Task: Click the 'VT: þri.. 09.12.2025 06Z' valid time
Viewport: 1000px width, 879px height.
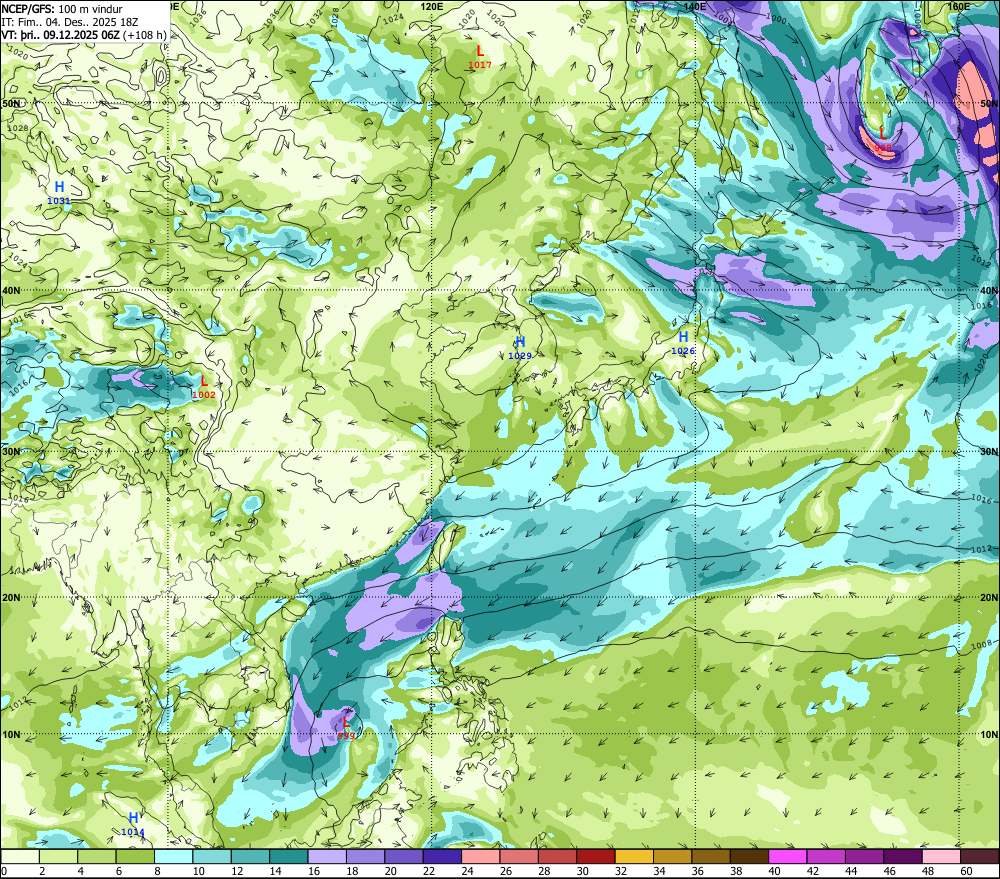Action: [60, 34]
